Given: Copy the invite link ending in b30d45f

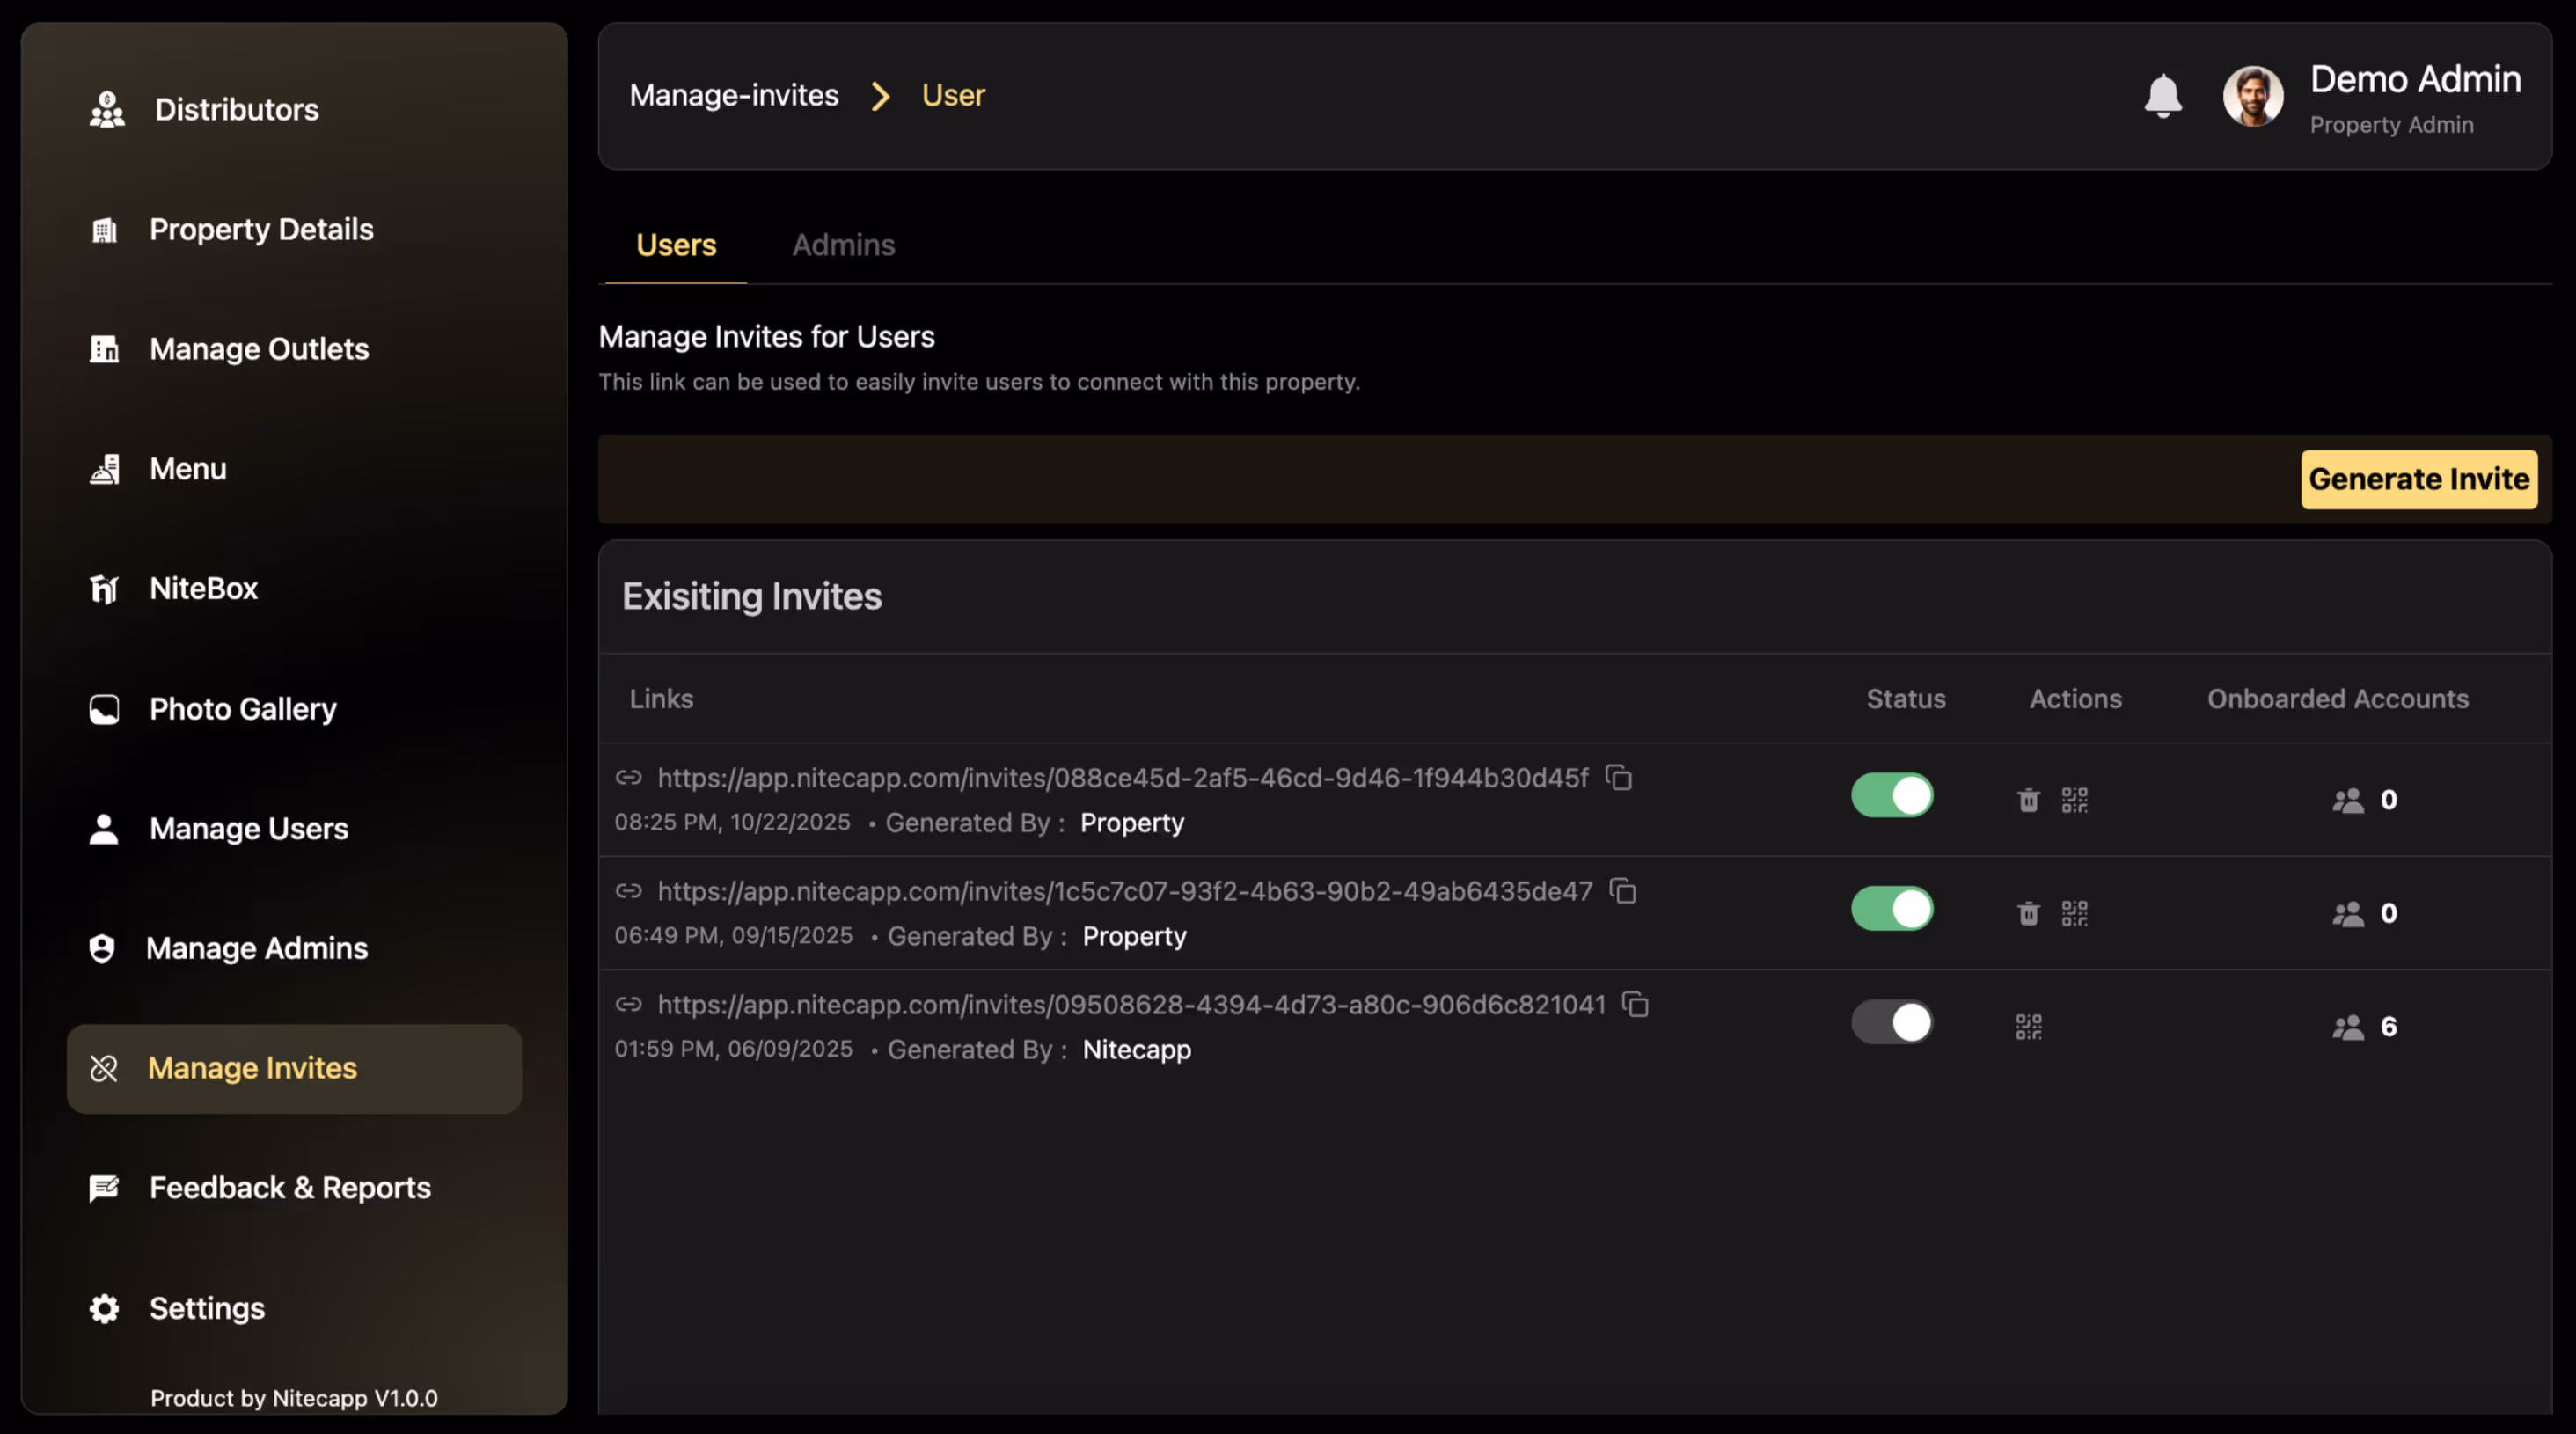Looking at the screenshot, I should [x=1619, y=778].
